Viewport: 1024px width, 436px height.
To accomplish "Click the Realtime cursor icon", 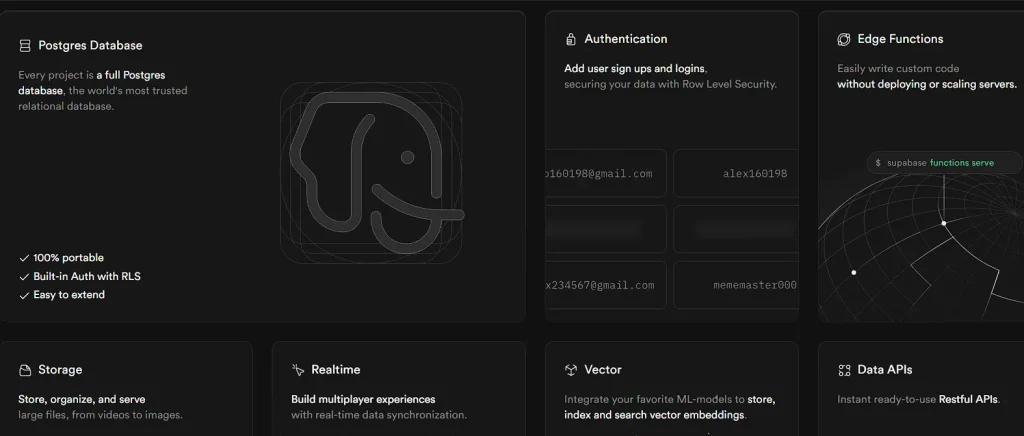I will 298,370.
